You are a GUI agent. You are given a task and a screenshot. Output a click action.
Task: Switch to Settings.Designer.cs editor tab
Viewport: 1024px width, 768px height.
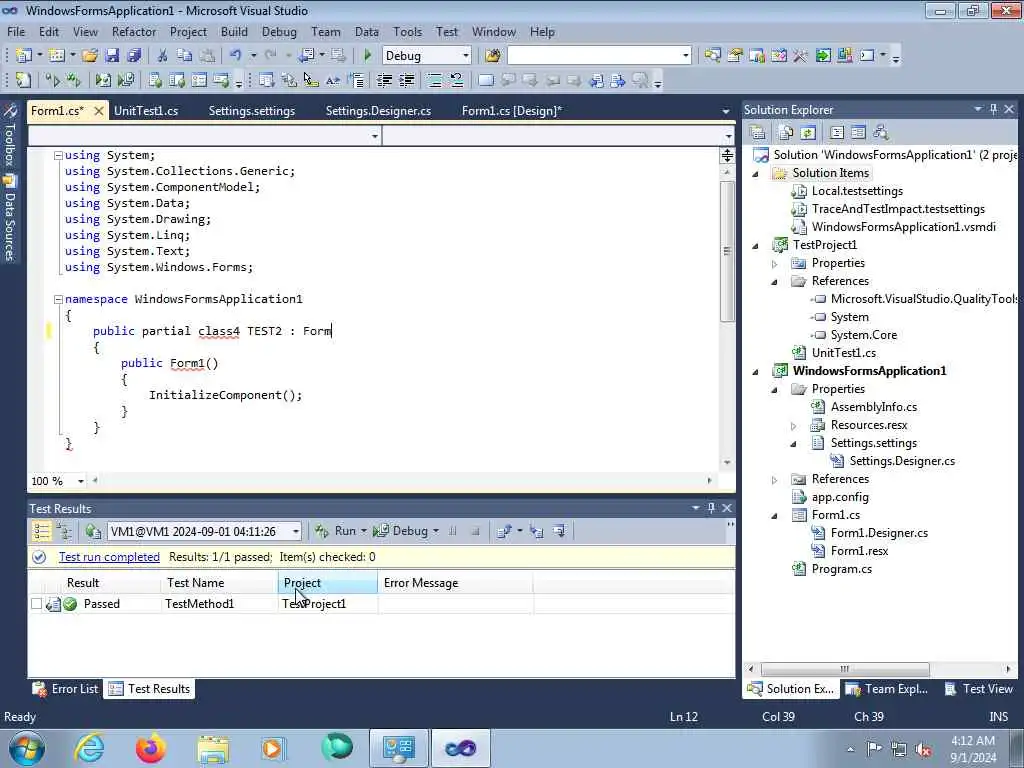(378, 110)
